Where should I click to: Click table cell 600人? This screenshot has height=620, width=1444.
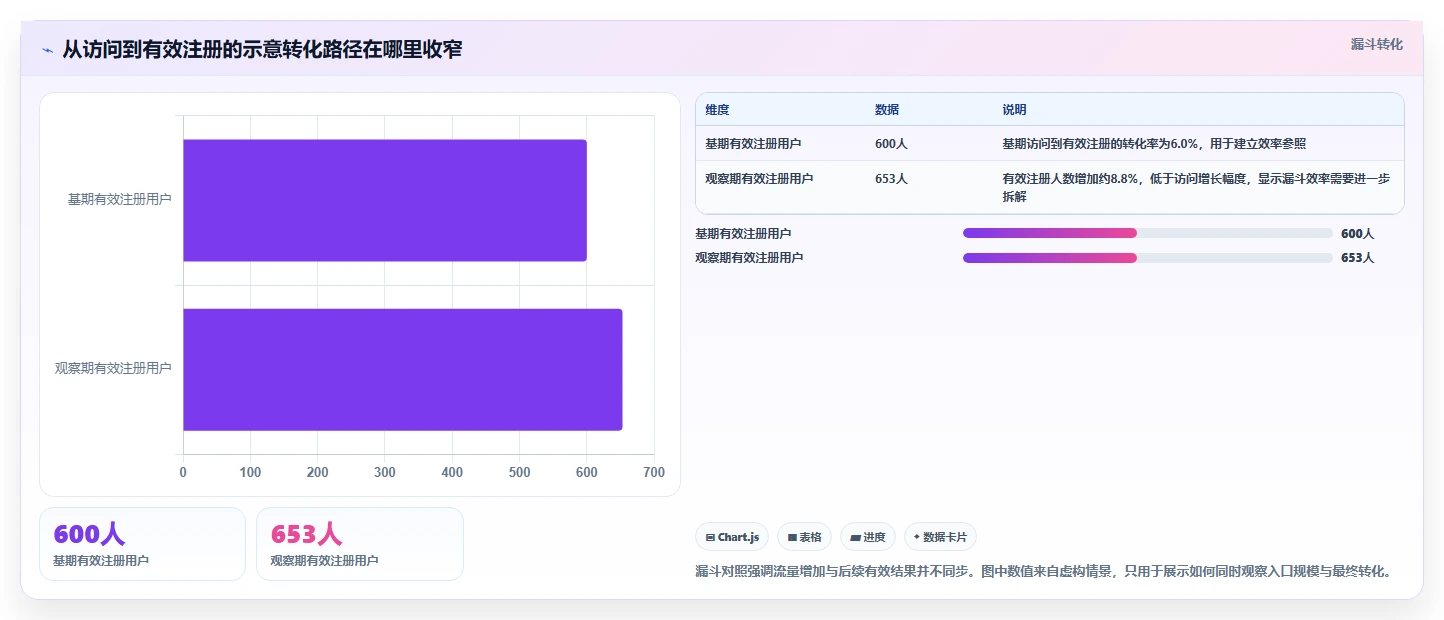click(891, 144)
